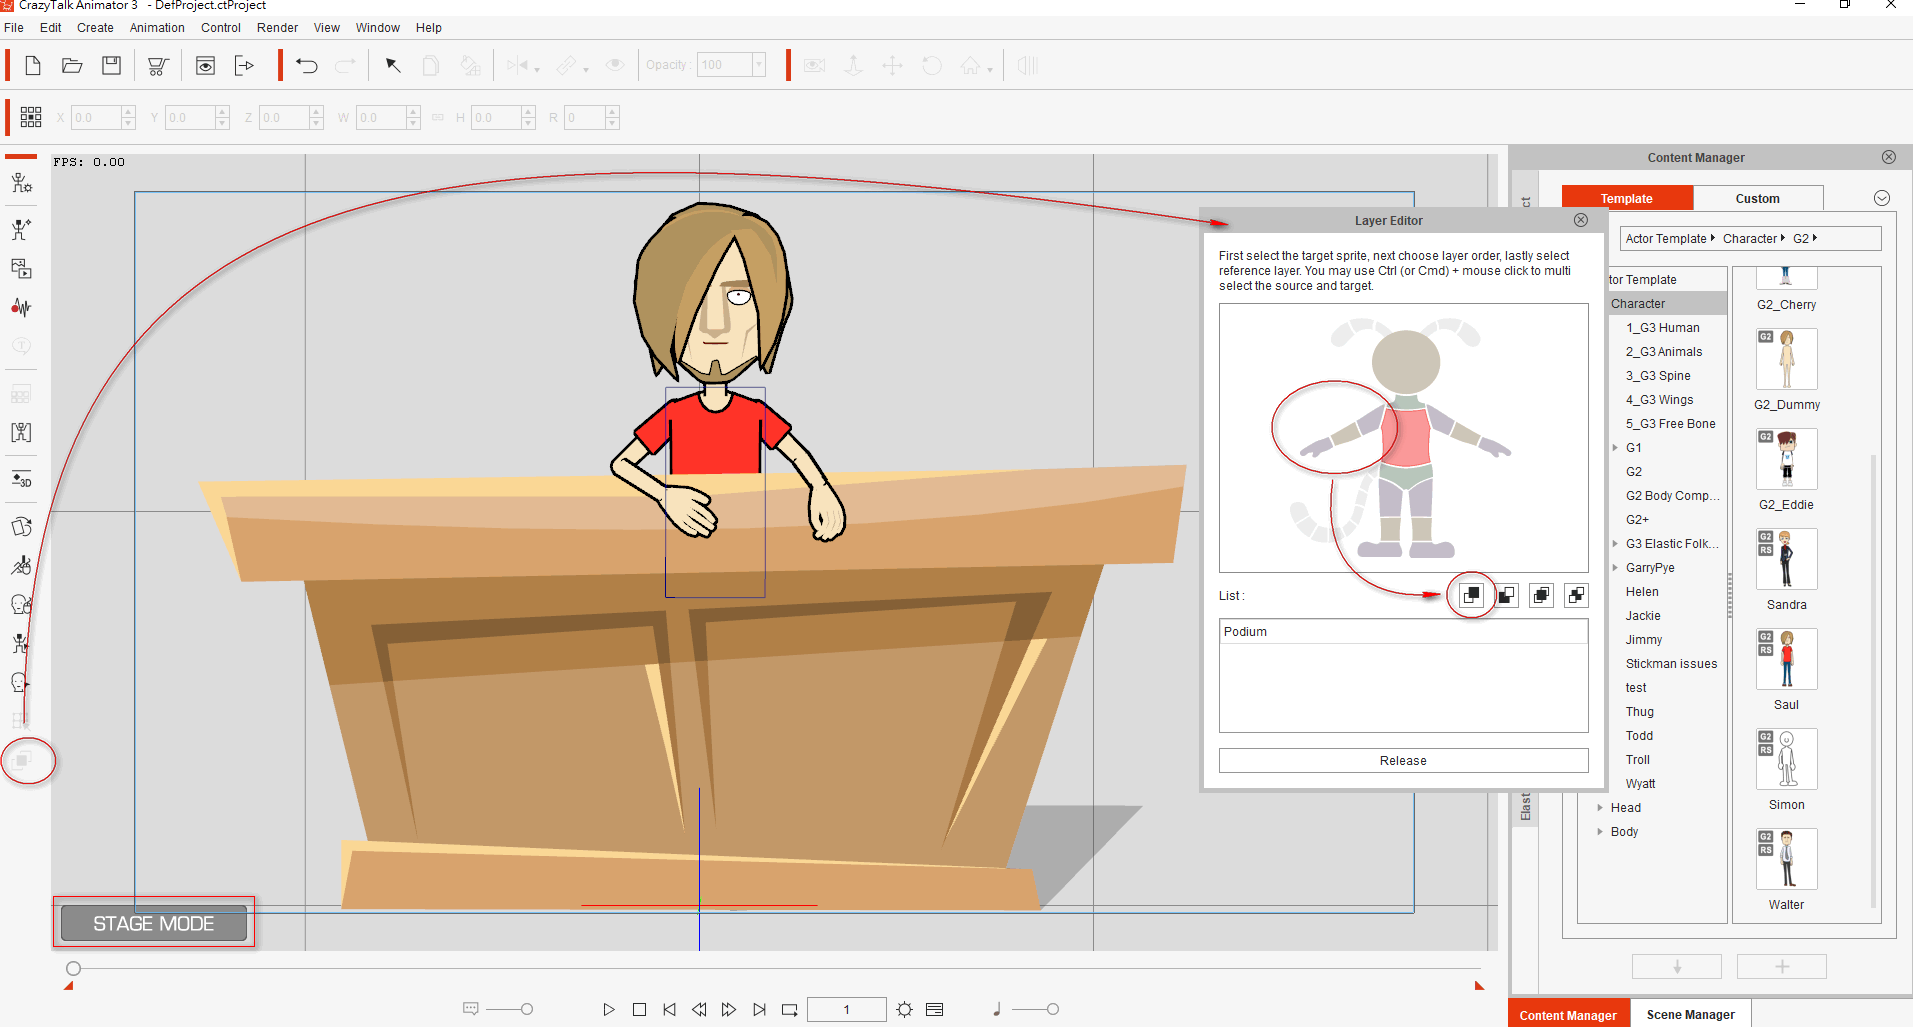Open the 3D depth tool icon
Viewport: 1913px width, 1027px height.
click(21, 479)
